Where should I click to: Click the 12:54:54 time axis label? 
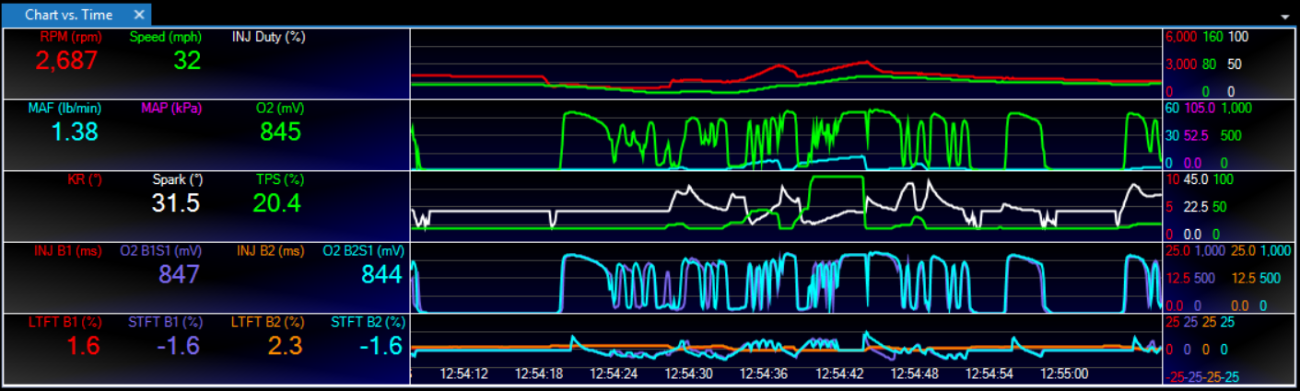(990, 373)
